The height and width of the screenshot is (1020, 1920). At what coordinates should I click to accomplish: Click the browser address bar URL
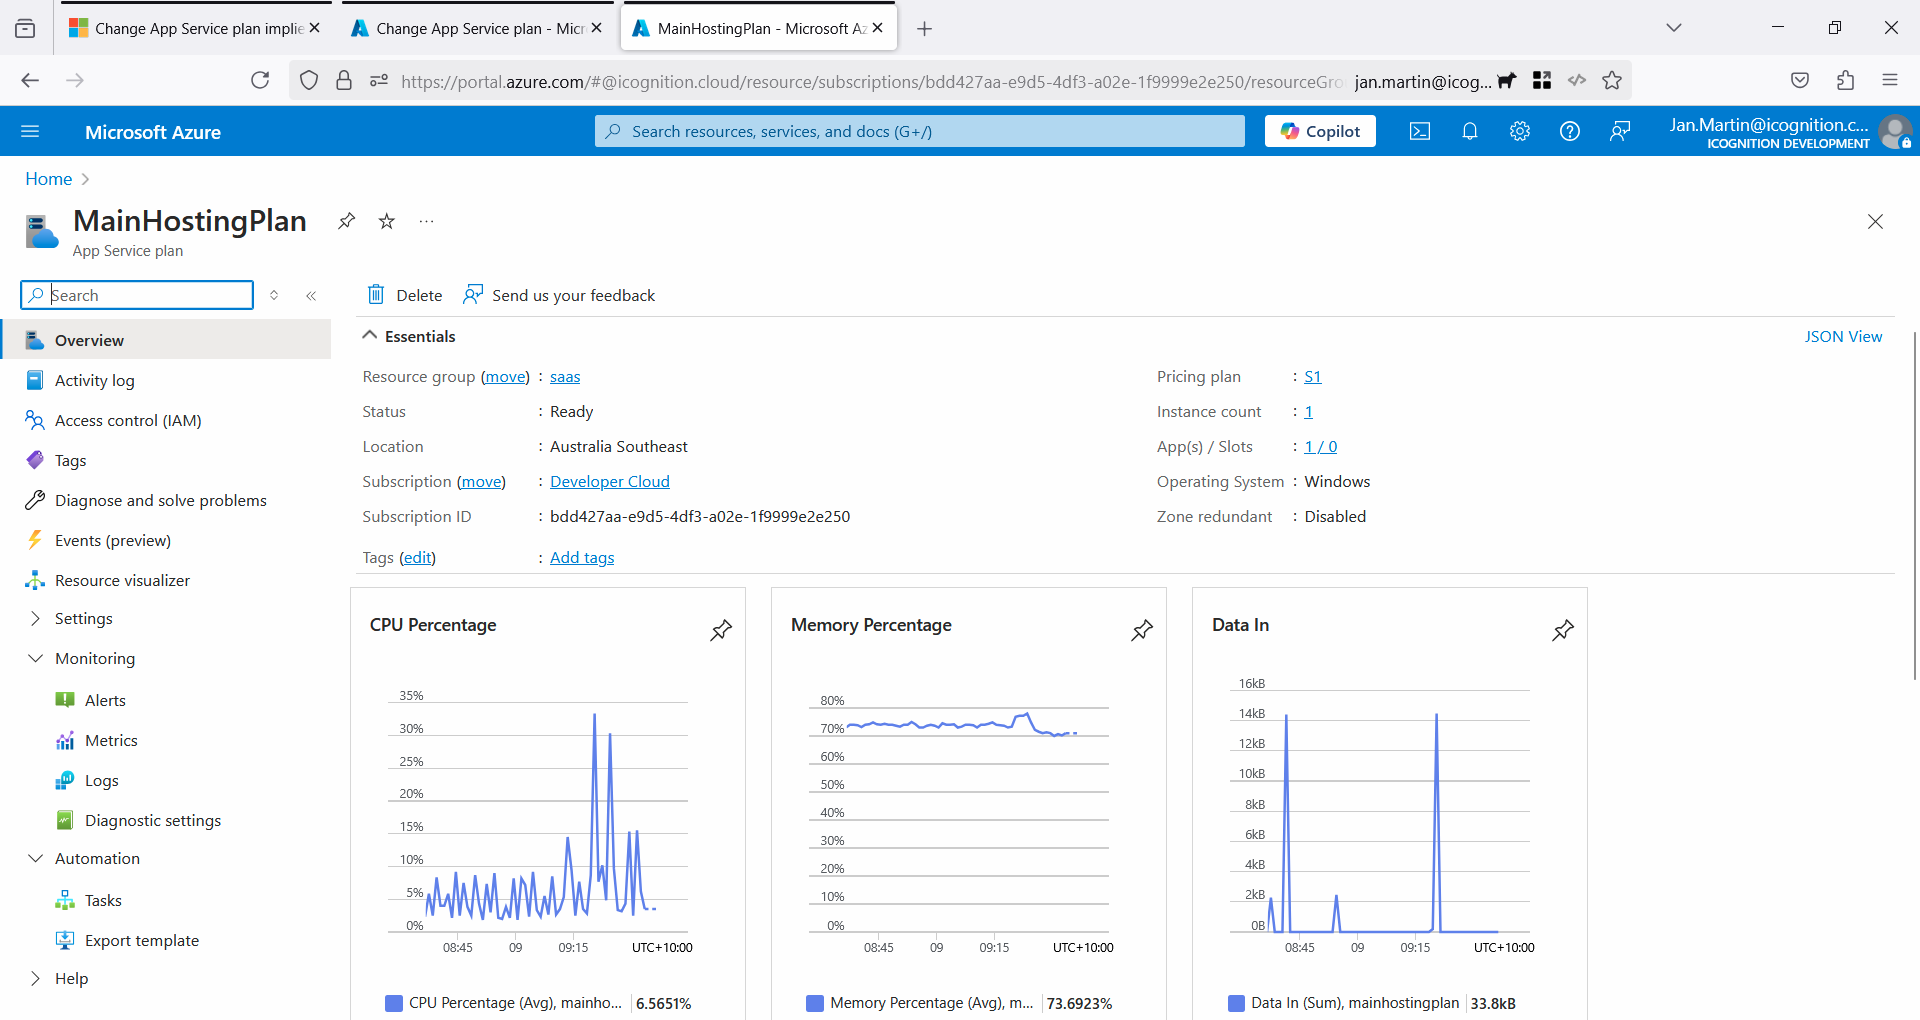[870, 81]
